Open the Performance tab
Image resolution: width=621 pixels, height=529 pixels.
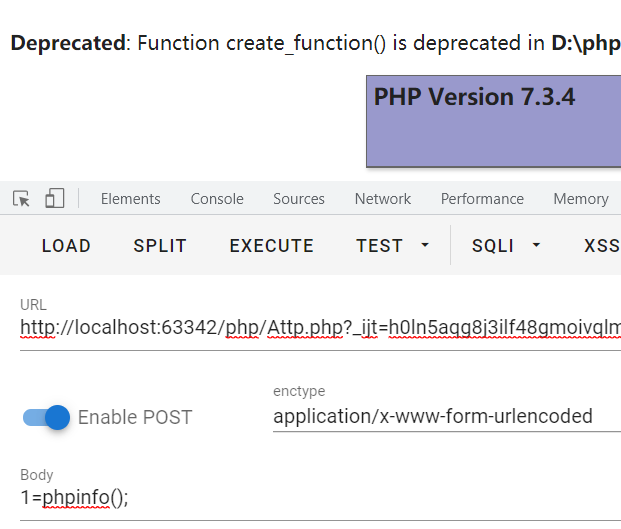[482, 199]
